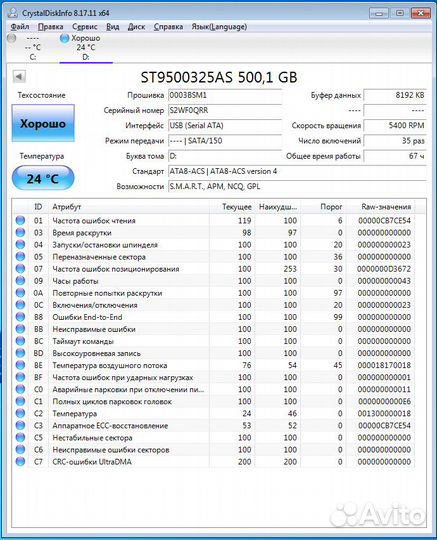Click status icon for Частота ошибок позиционирования
Viewport: 437px width, 540px height.
[x=20, y=269]
